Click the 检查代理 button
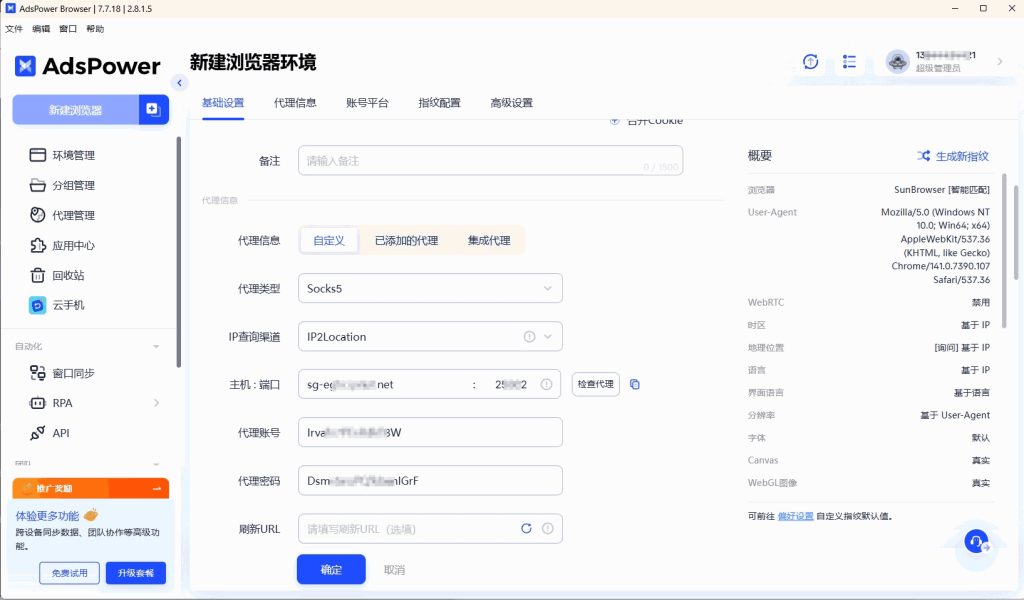Image resolution: width=1024 pixels, height=600 pixels. 595,384
